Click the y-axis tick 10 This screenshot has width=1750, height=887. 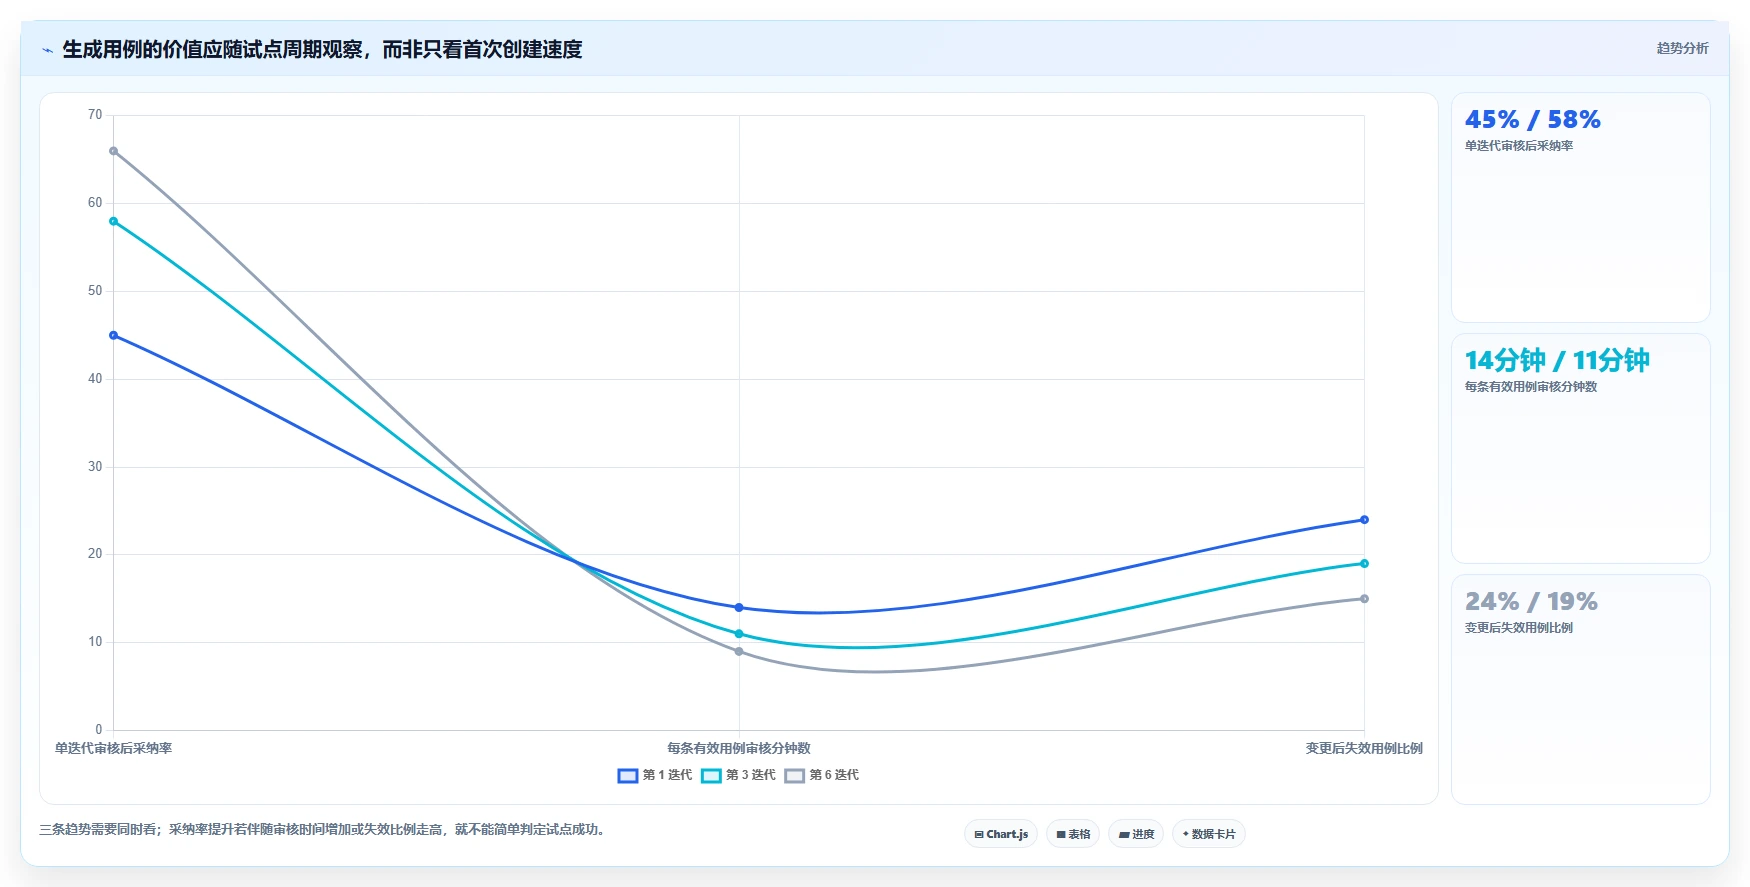[95, 642]
